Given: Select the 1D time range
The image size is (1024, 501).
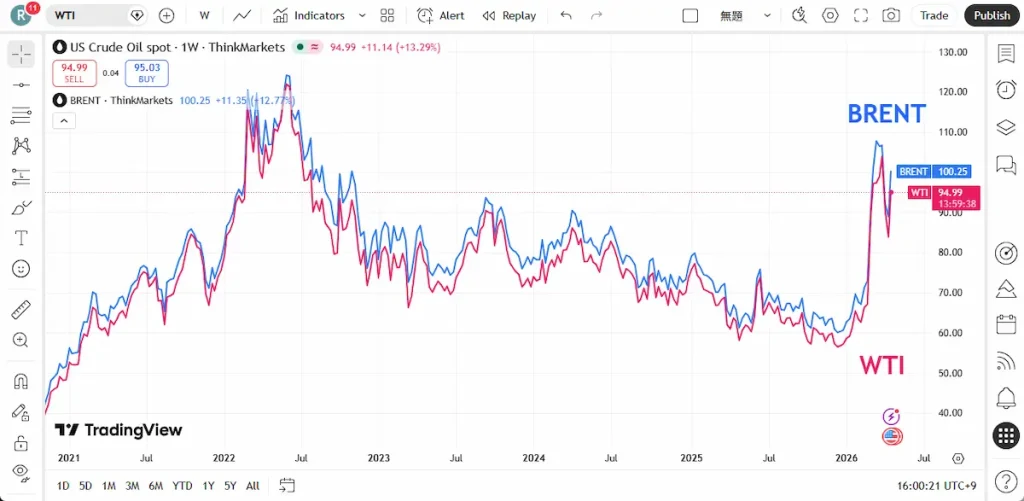Looking at the screenshot, I should pos(63,485).
